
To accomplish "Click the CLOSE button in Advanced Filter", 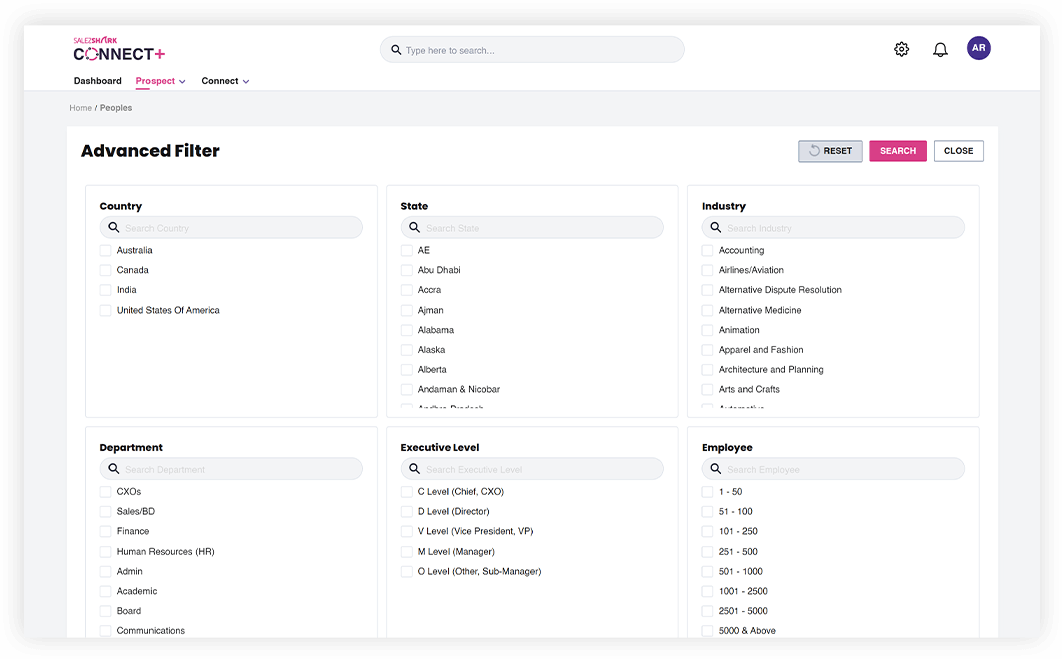I will coord(958,151).
